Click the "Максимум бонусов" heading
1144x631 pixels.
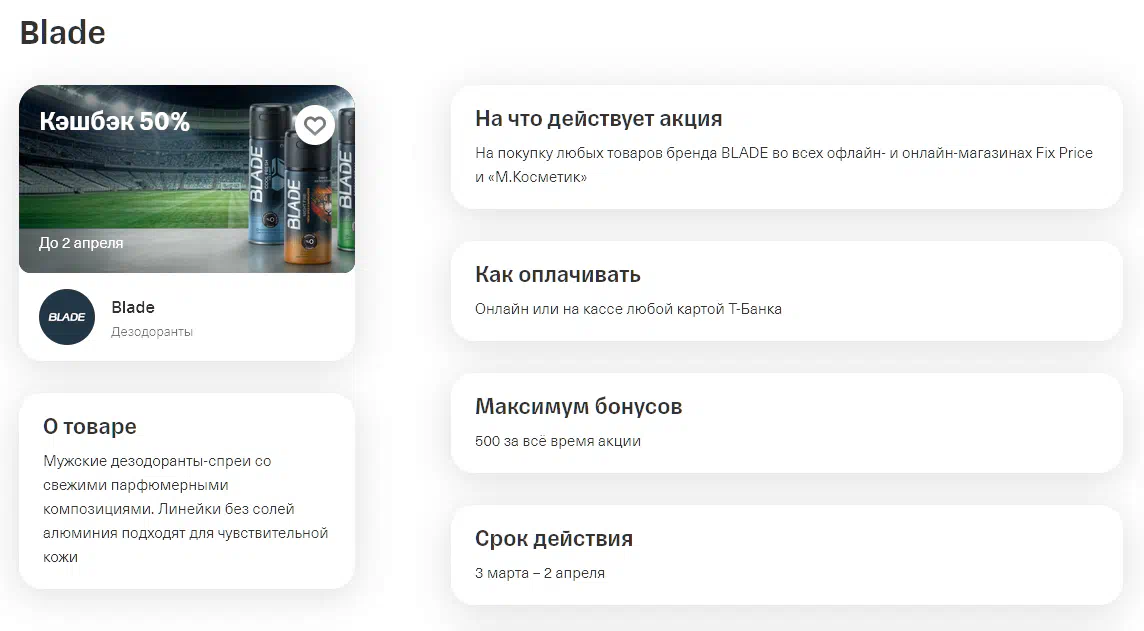tap(578, 407)
